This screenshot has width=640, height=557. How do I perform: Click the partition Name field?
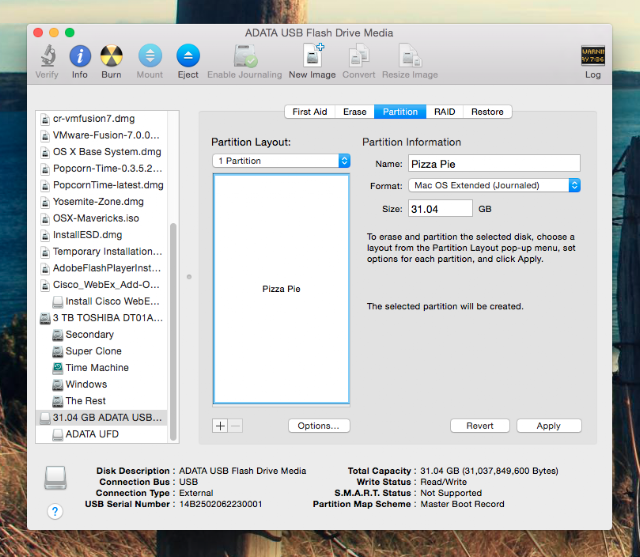(x=494, y=164)
